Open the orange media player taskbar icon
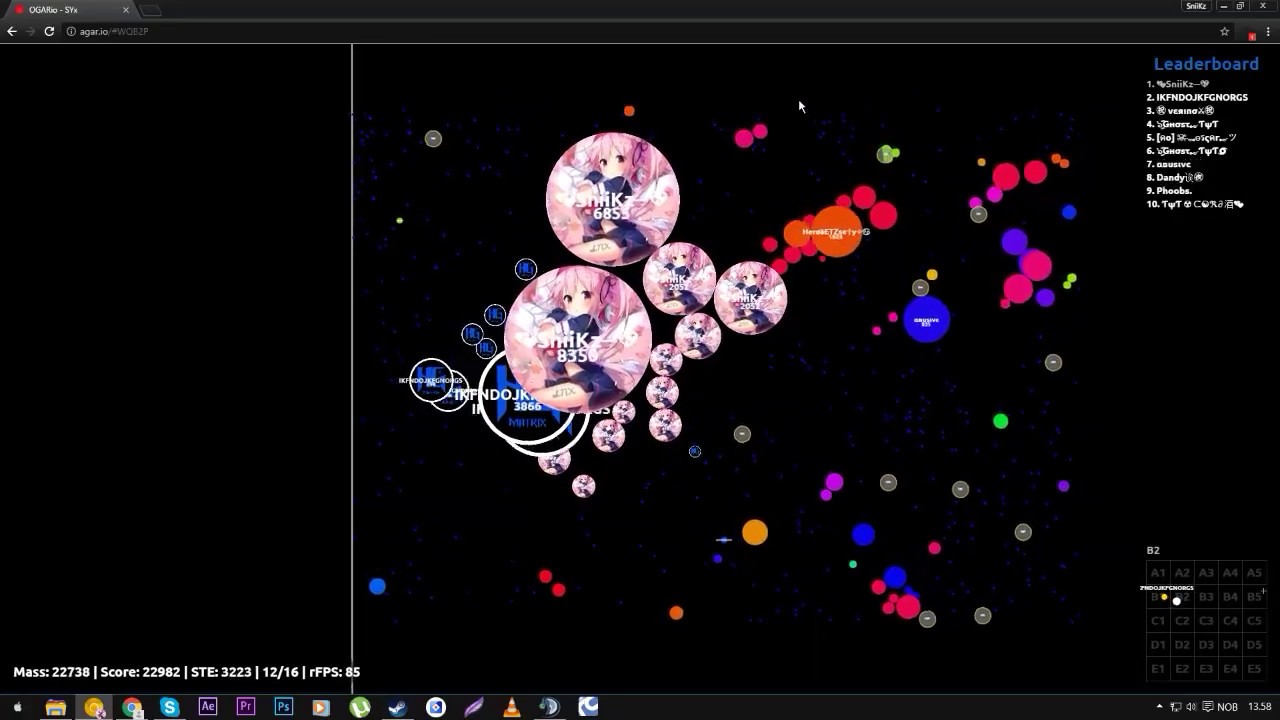 pos(321,707)
